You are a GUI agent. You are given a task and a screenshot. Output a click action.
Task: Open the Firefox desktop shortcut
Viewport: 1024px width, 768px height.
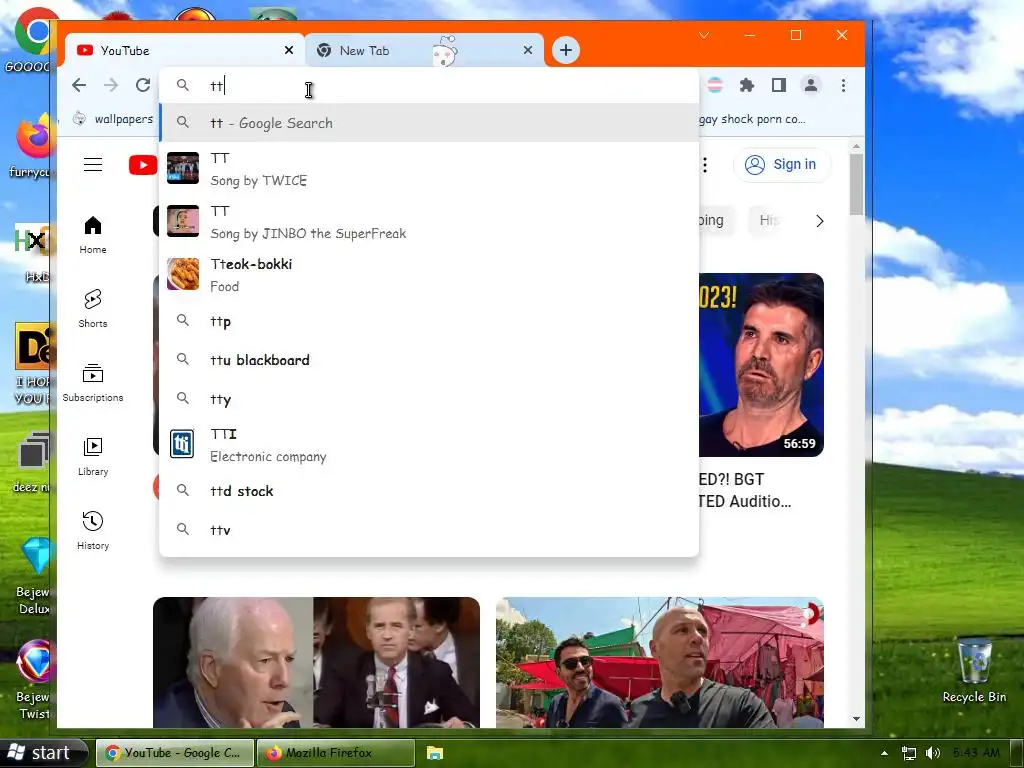point(31,147)
